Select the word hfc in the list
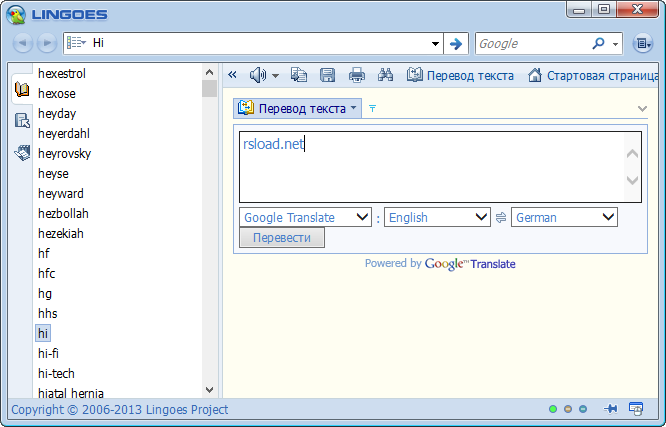The image size is (666, 427). click(47, 273)
